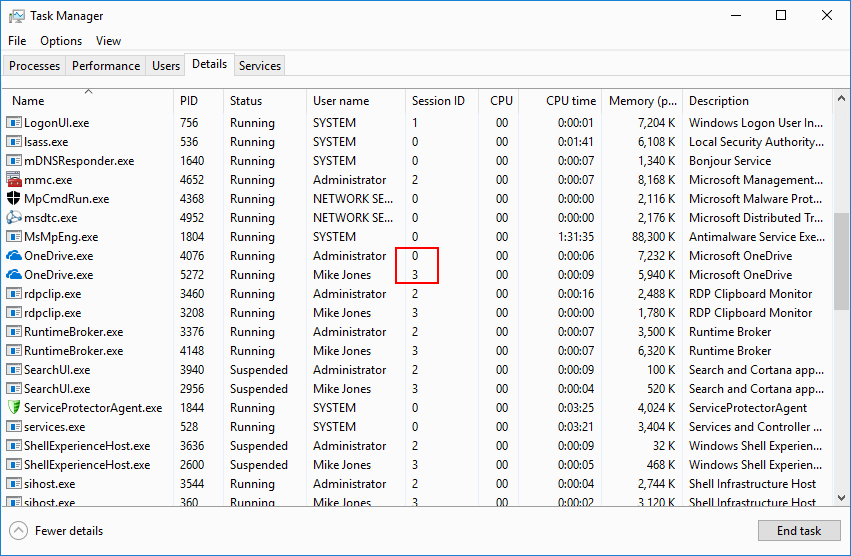
Task: Click the MsMpEng.exe process icon
Action: coord(14,237)
